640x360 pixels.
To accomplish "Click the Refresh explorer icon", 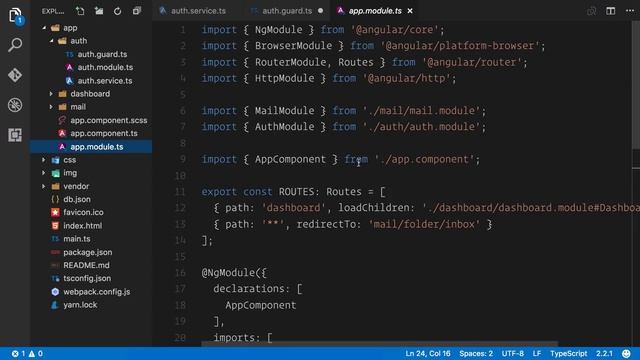I will pos(118,11).
